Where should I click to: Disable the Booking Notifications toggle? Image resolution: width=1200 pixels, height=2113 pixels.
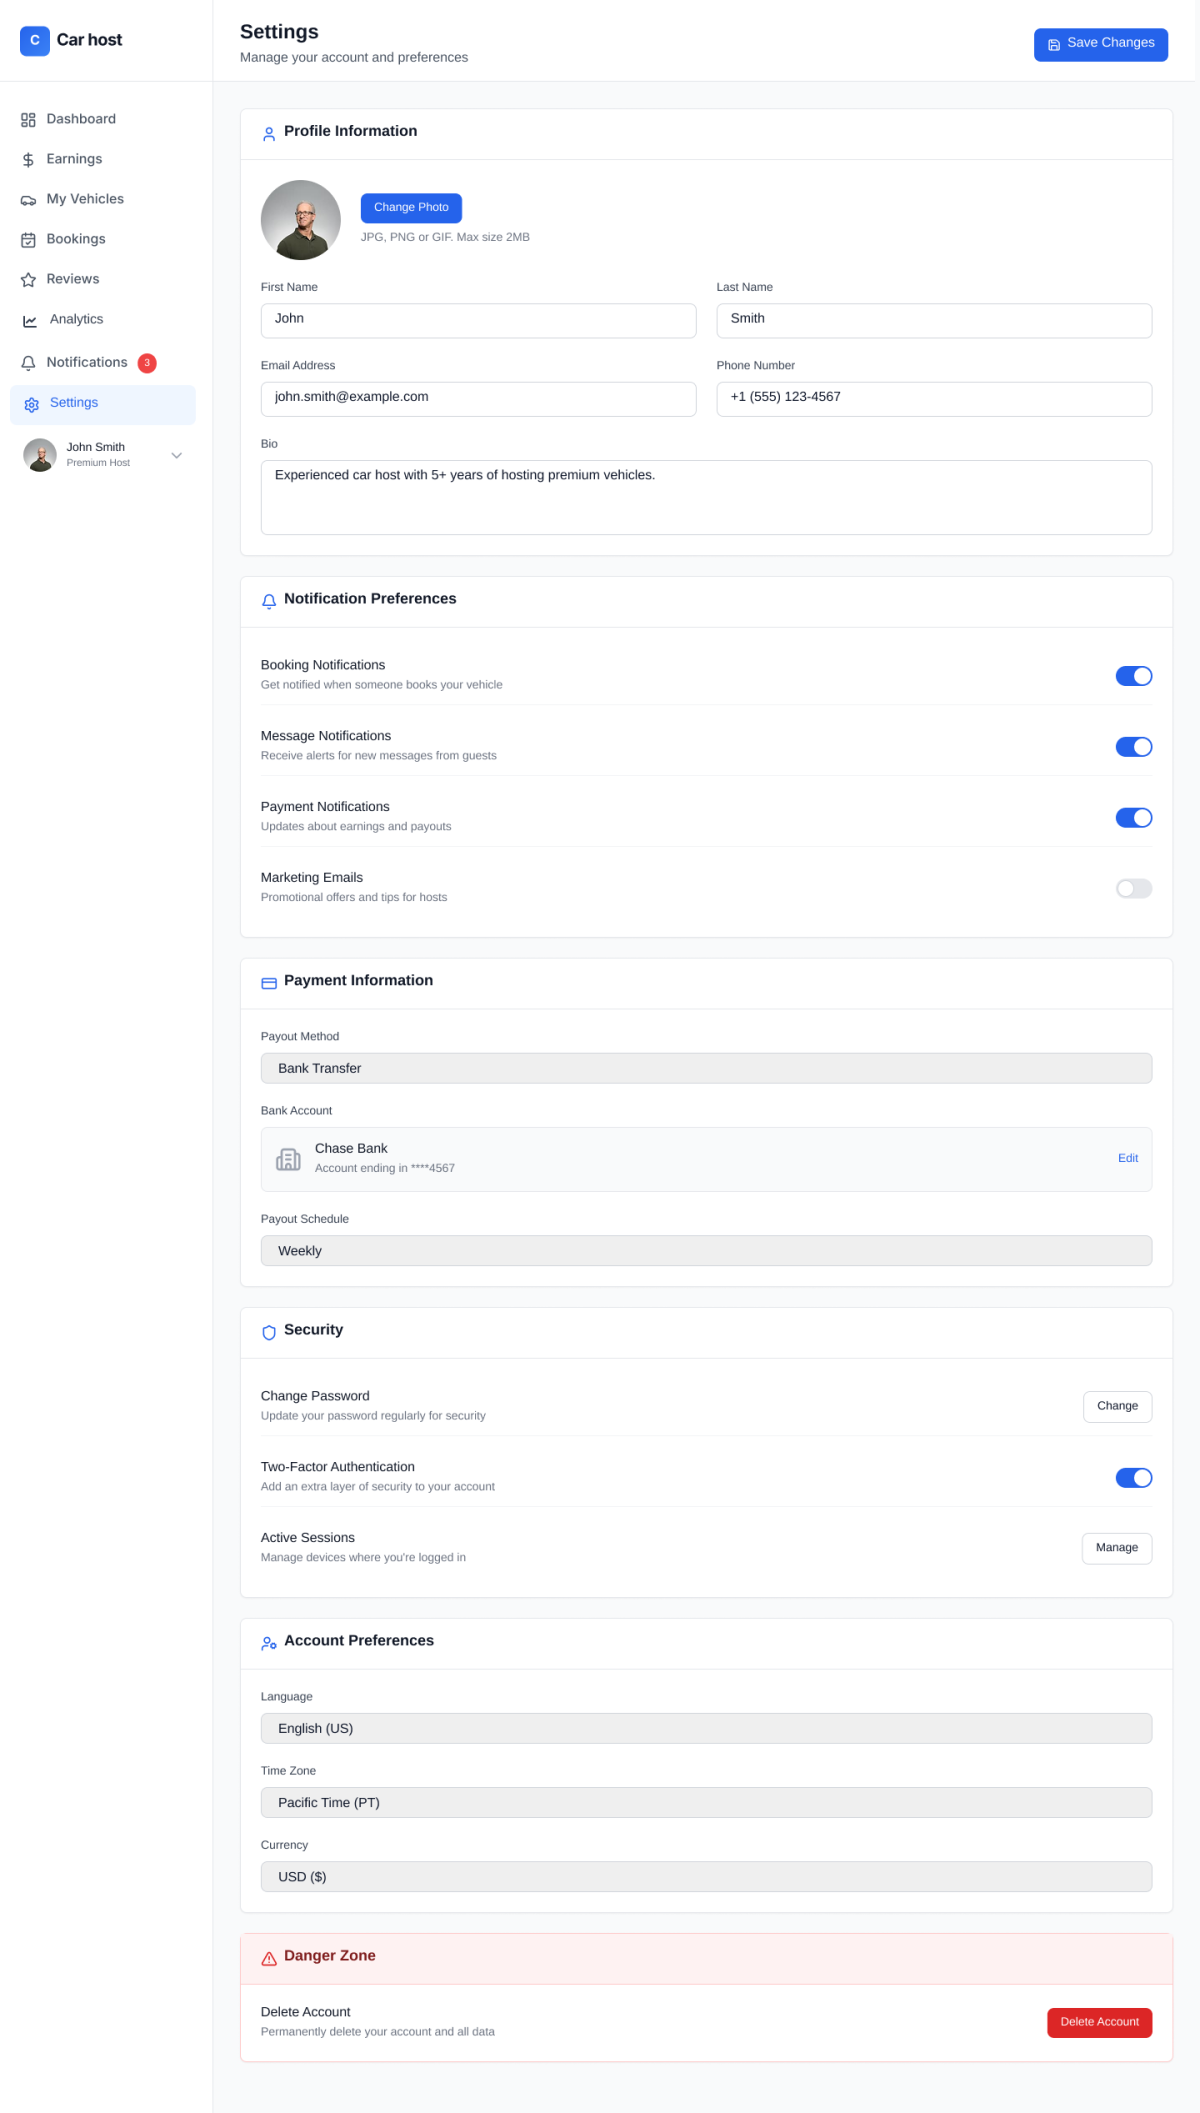(x=1133, y=676)
